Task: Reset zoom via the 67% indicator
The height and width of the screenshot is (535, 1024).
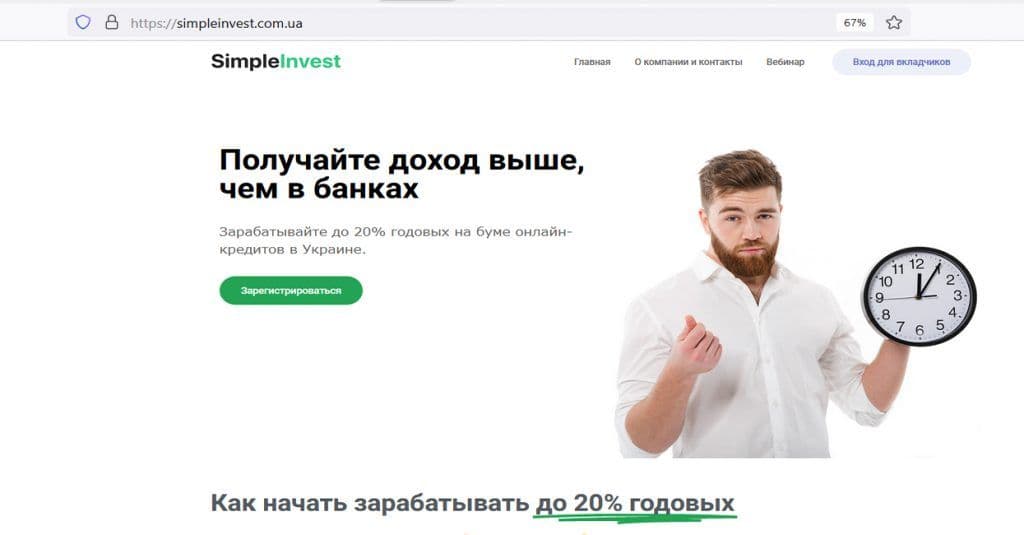Action: coord(854,23)
